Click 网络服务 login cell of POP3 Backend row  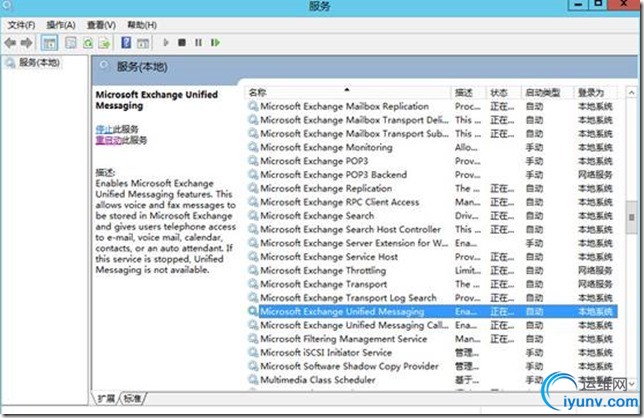[x=596, y=175]
